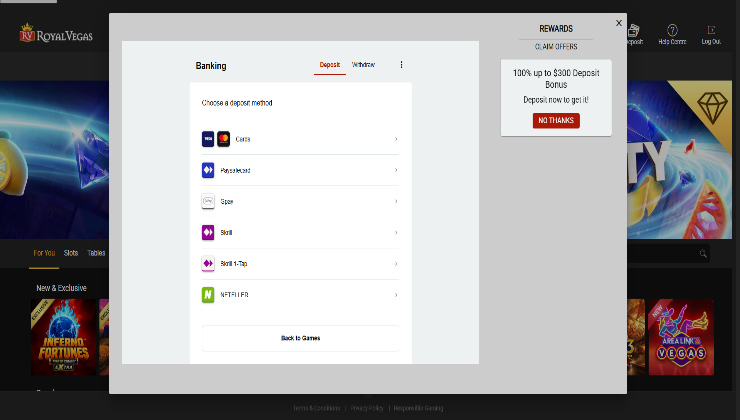Click the Royal Vegas logo
Viewport: 740px width, 420px height.
point(56,34)
